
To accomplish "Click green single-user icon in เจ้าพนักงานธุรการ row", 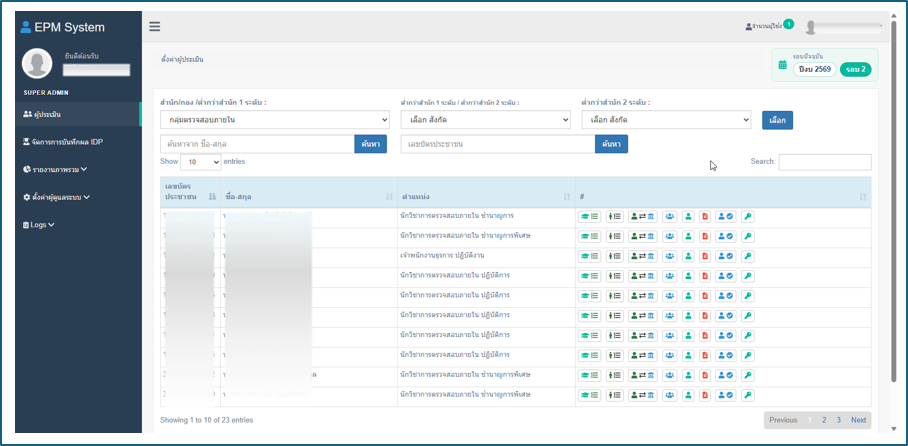I will click(x=689, y=256).
